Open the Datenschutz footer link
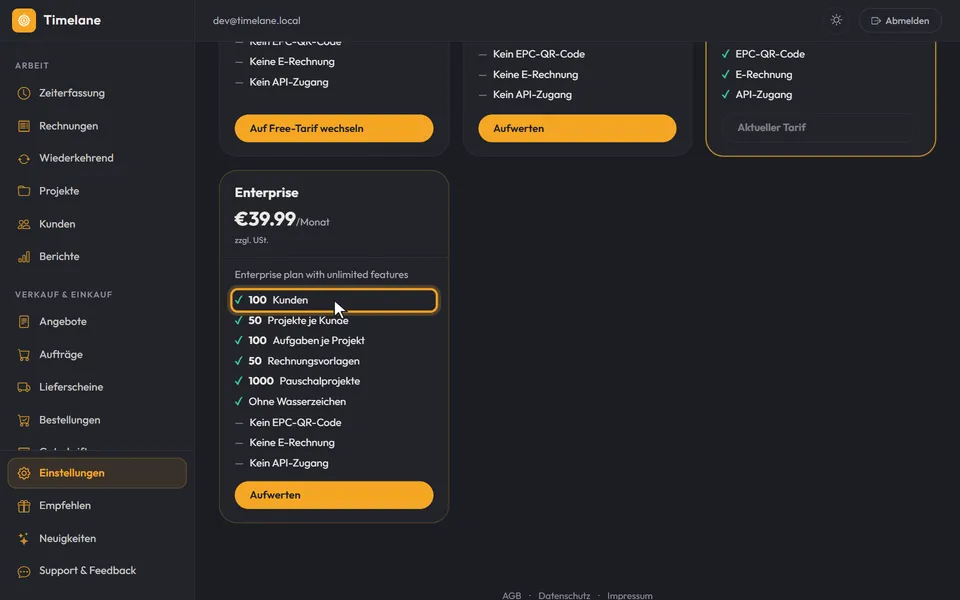The width and height of the screenshot is (960, 600). point(564,595)
